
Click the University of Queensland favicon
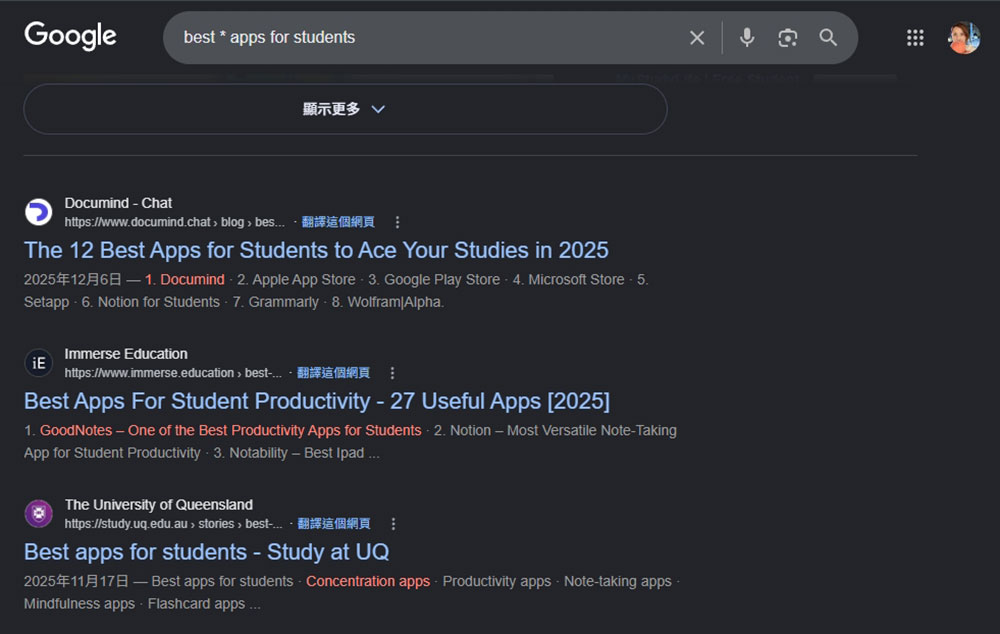[38, 513]
